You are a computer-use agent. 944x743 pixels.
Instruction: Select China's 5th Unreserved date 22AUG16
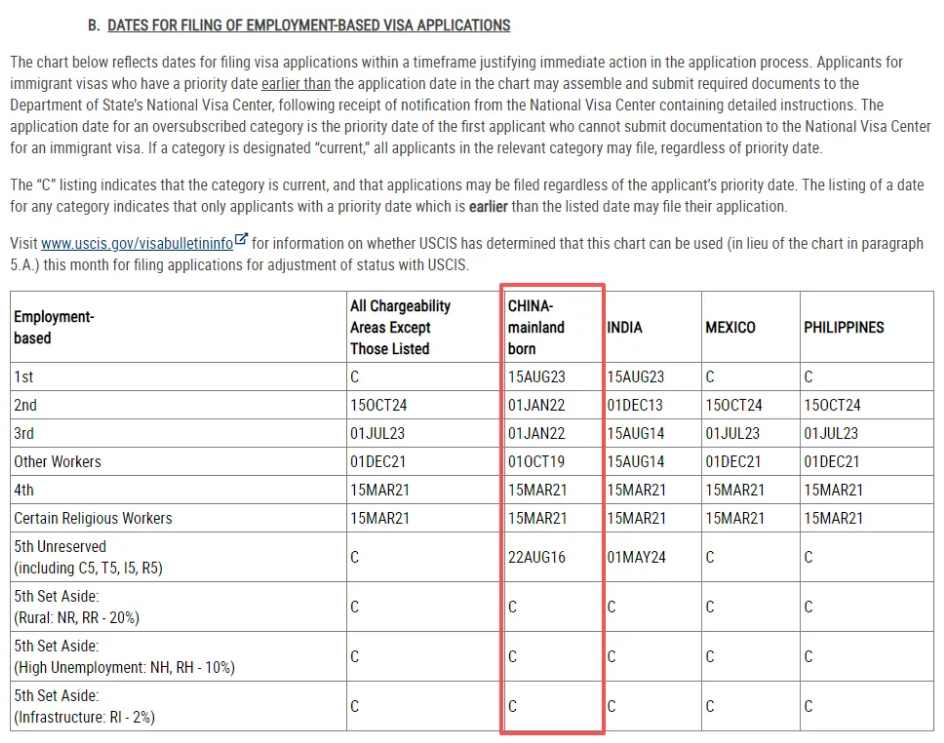click(x=536, y=557)
